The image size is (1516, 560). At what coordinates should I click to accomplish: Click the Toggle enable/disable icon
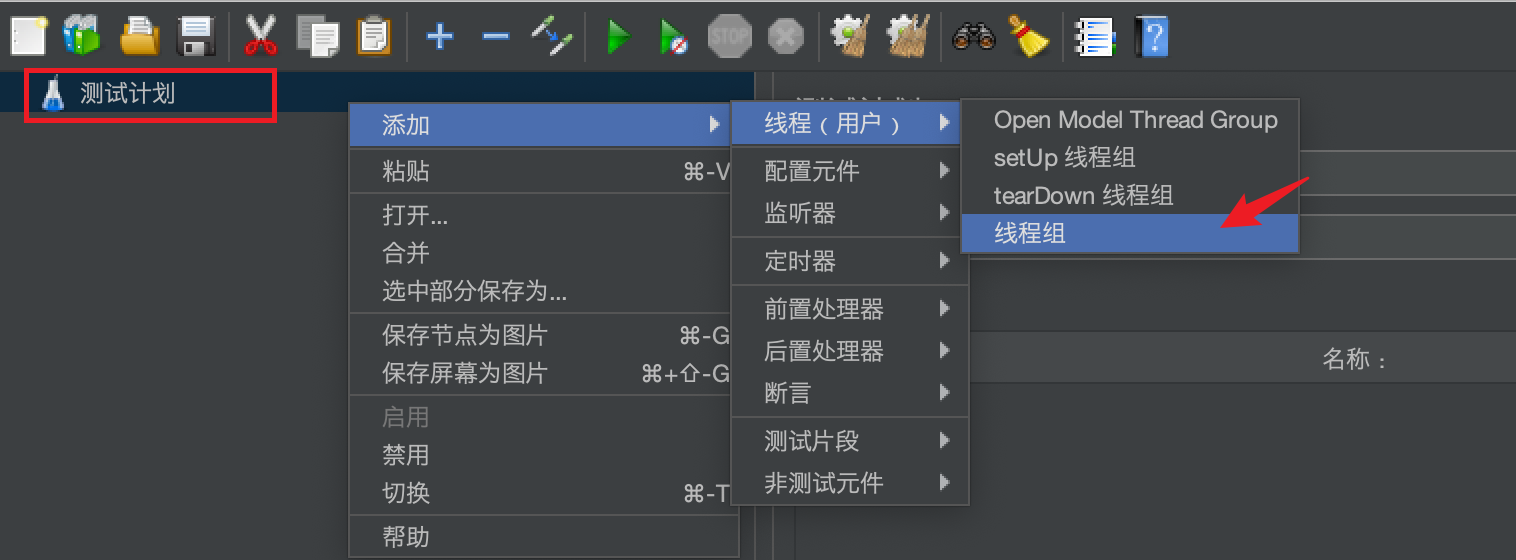click(551, 37)
